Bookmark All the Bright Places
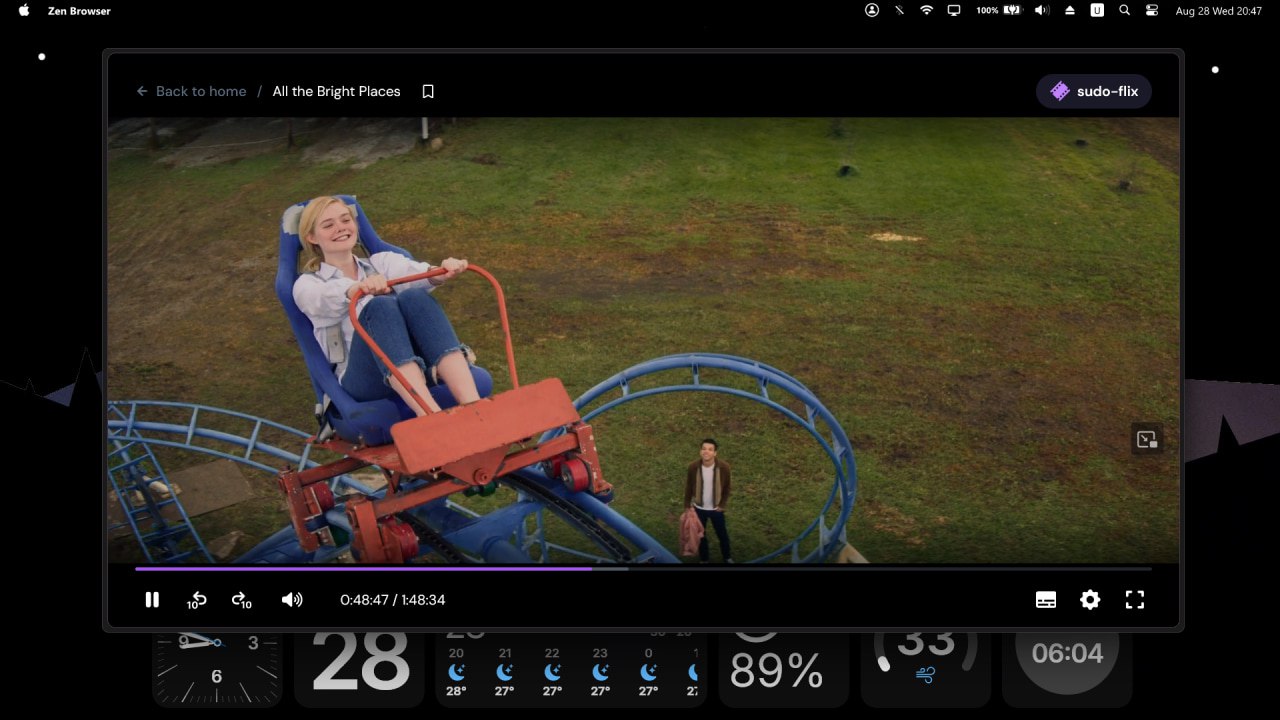This screenshot has height=720, width=1280. tap(428, 91)
